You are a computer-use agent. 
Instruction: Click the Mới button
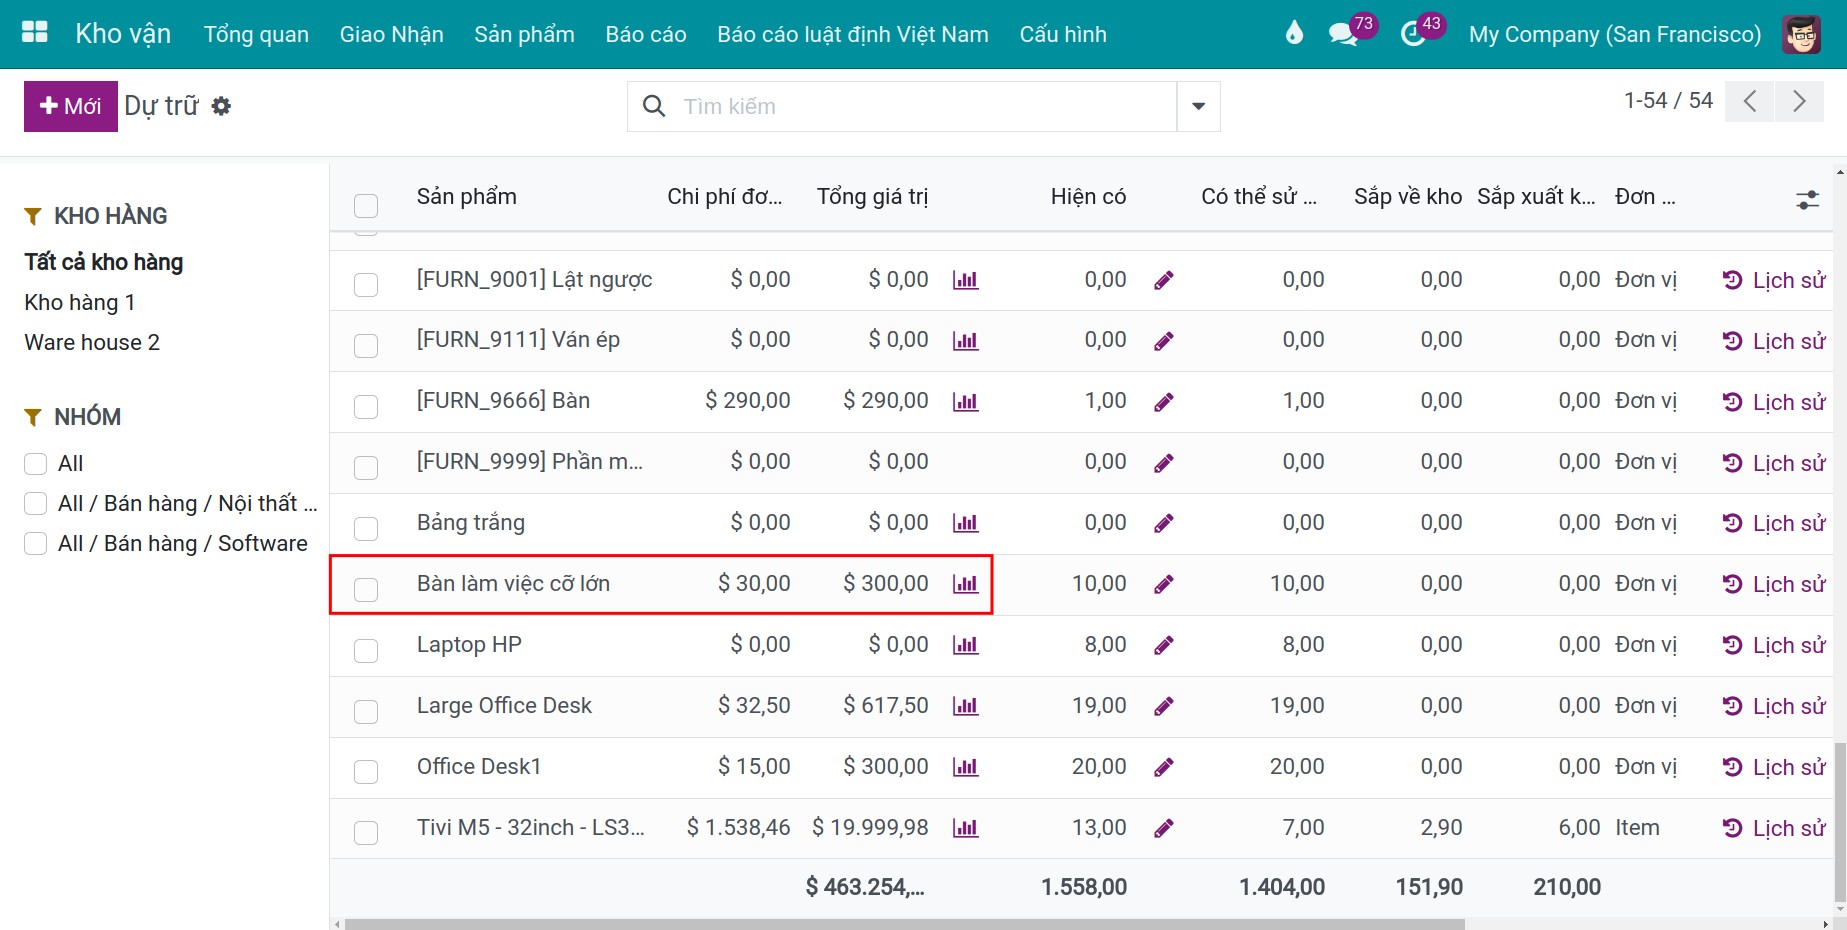tap(71, 106)
